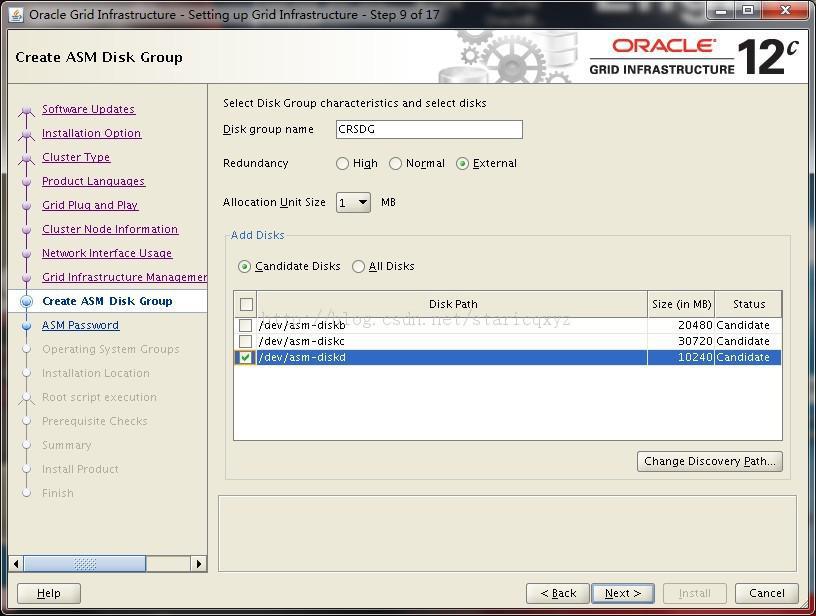Open Allocation Unit Size dropdown
The image size is (816, 616).
353,202
